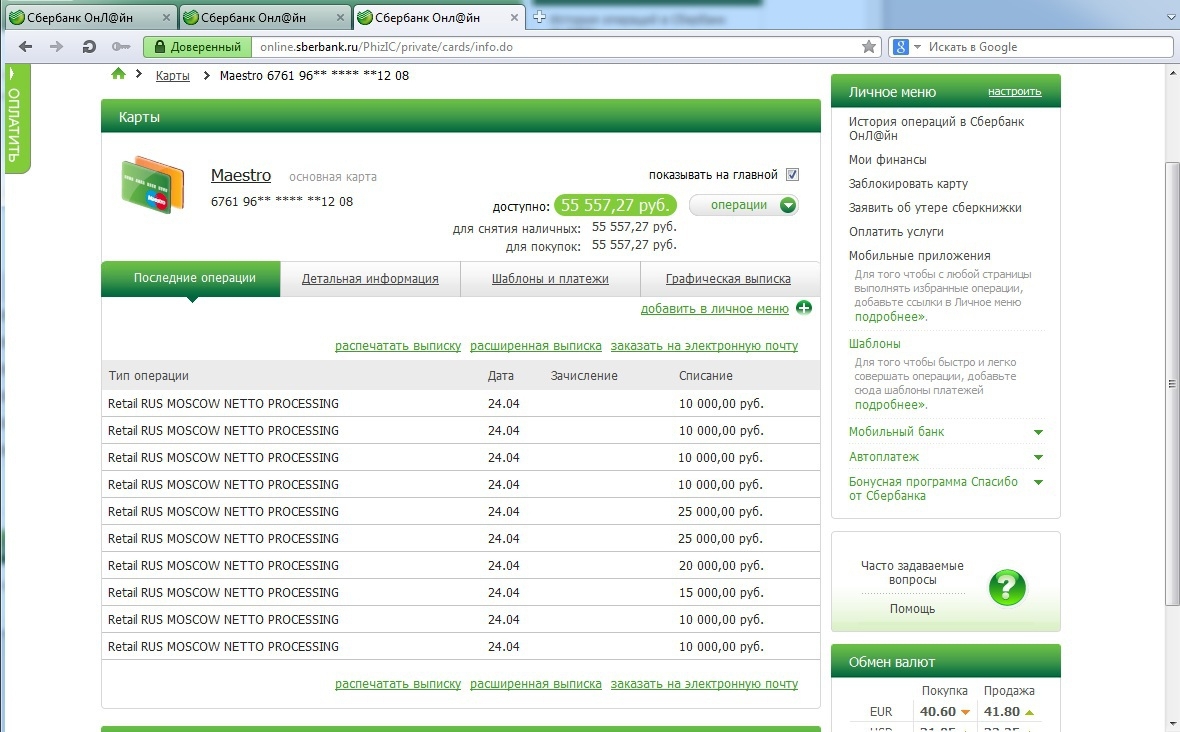This screenshot has height=732, width=1180.
Task: Open the 'Графическая выписка' tab
Action: (728, 278)
